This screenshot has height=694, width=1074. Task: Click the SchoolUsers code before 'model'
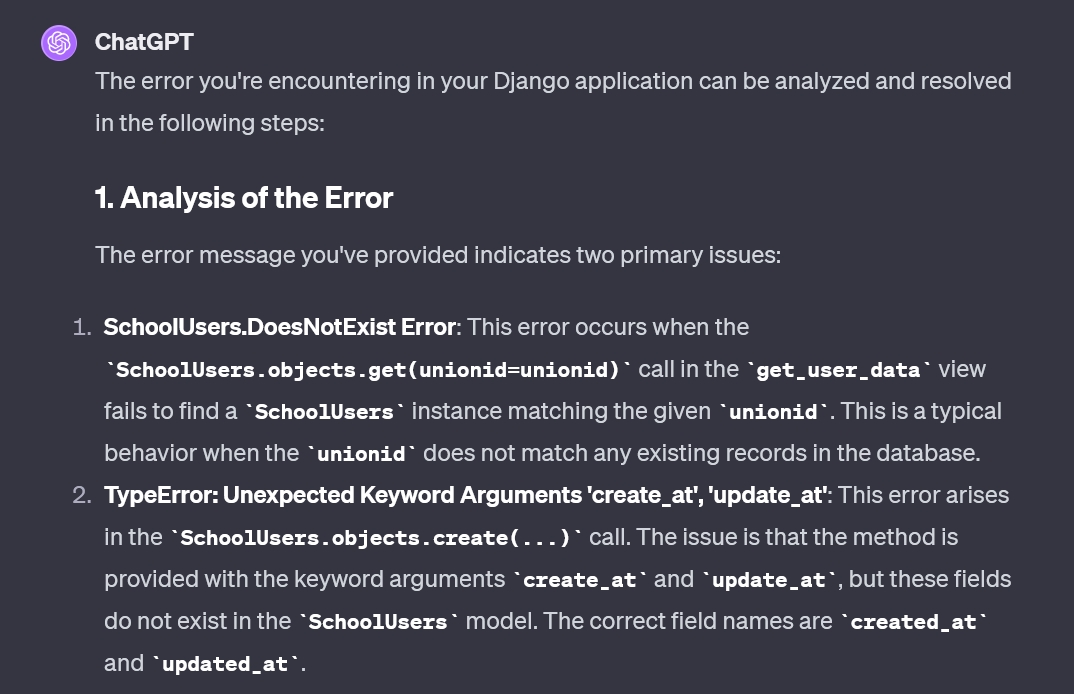tap(378, 622)
